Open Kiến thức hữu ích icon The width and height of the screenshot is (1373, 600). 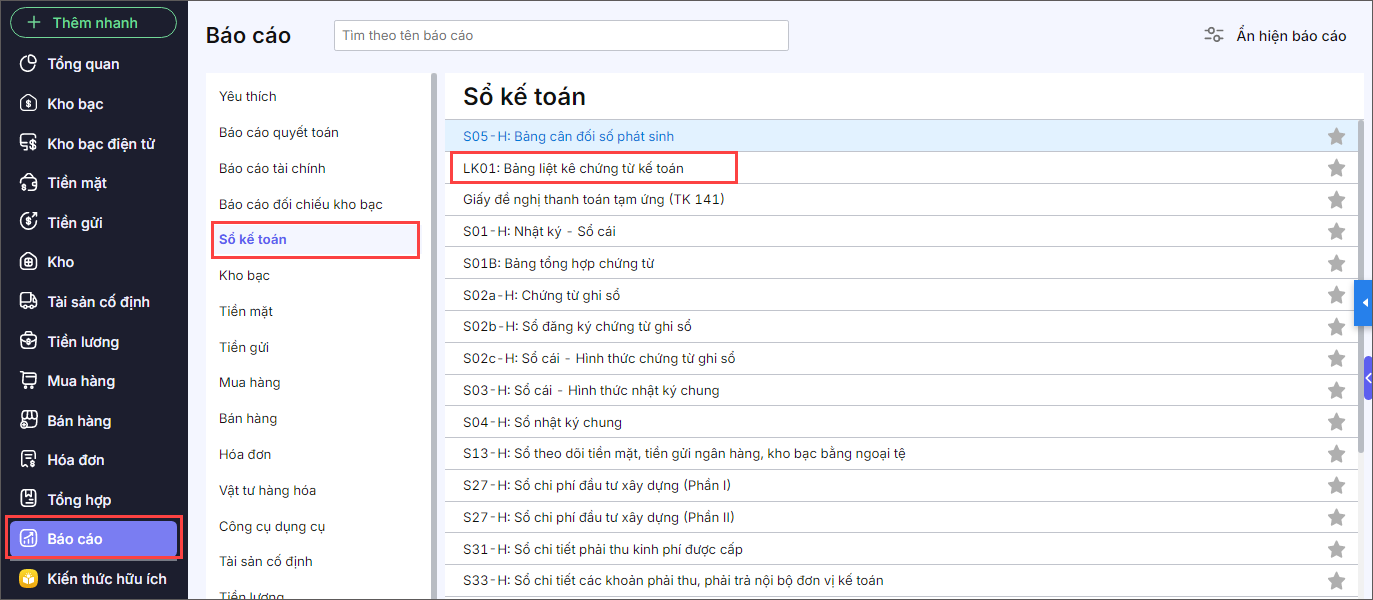click(29, 579)
